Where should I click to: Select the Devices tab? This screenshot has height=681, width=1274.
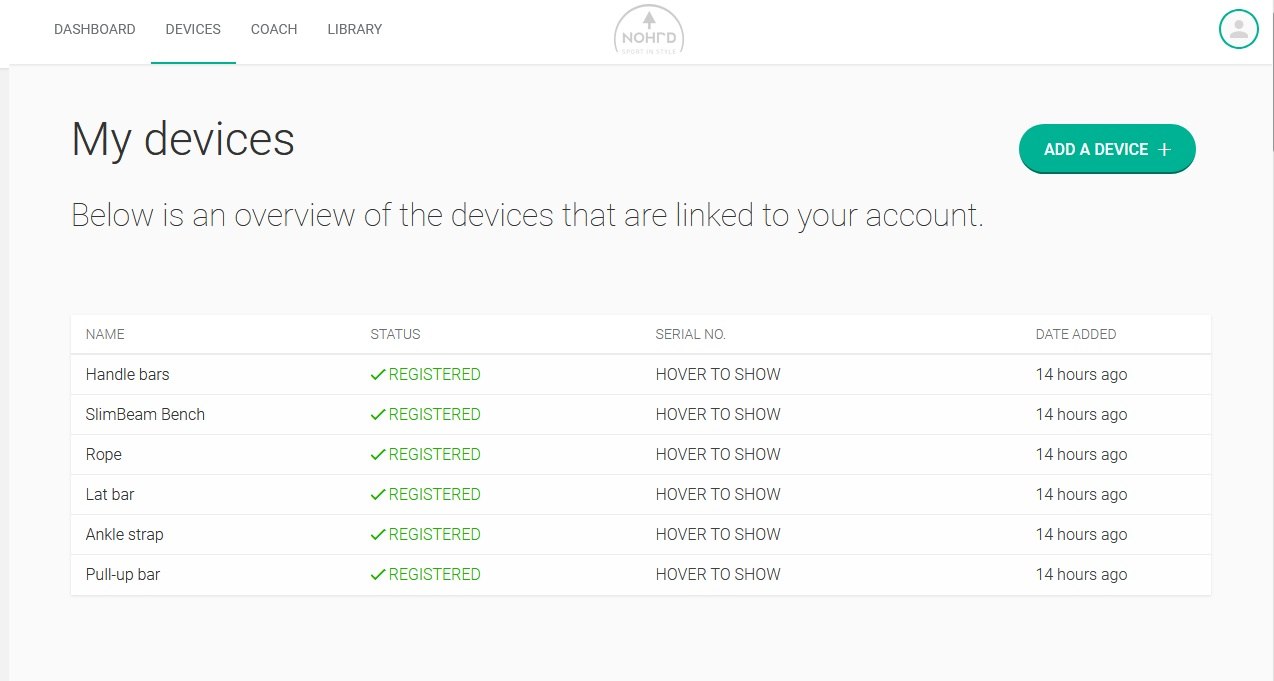point(193,29)
